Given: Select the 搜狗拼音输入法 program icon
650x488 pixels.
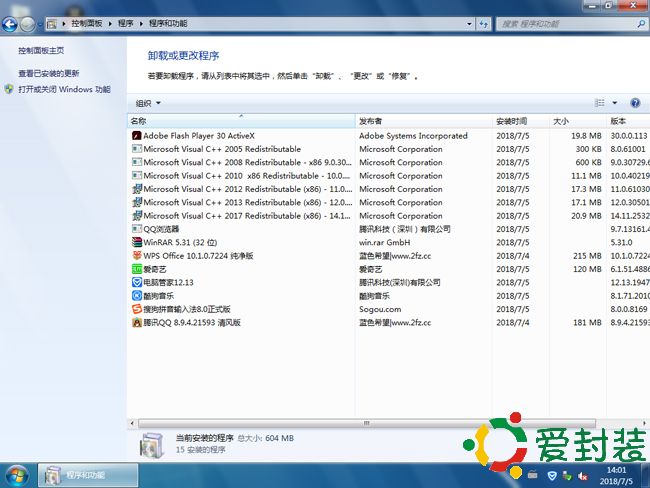Looking at the screenshot, I should [x=136, y=309].
